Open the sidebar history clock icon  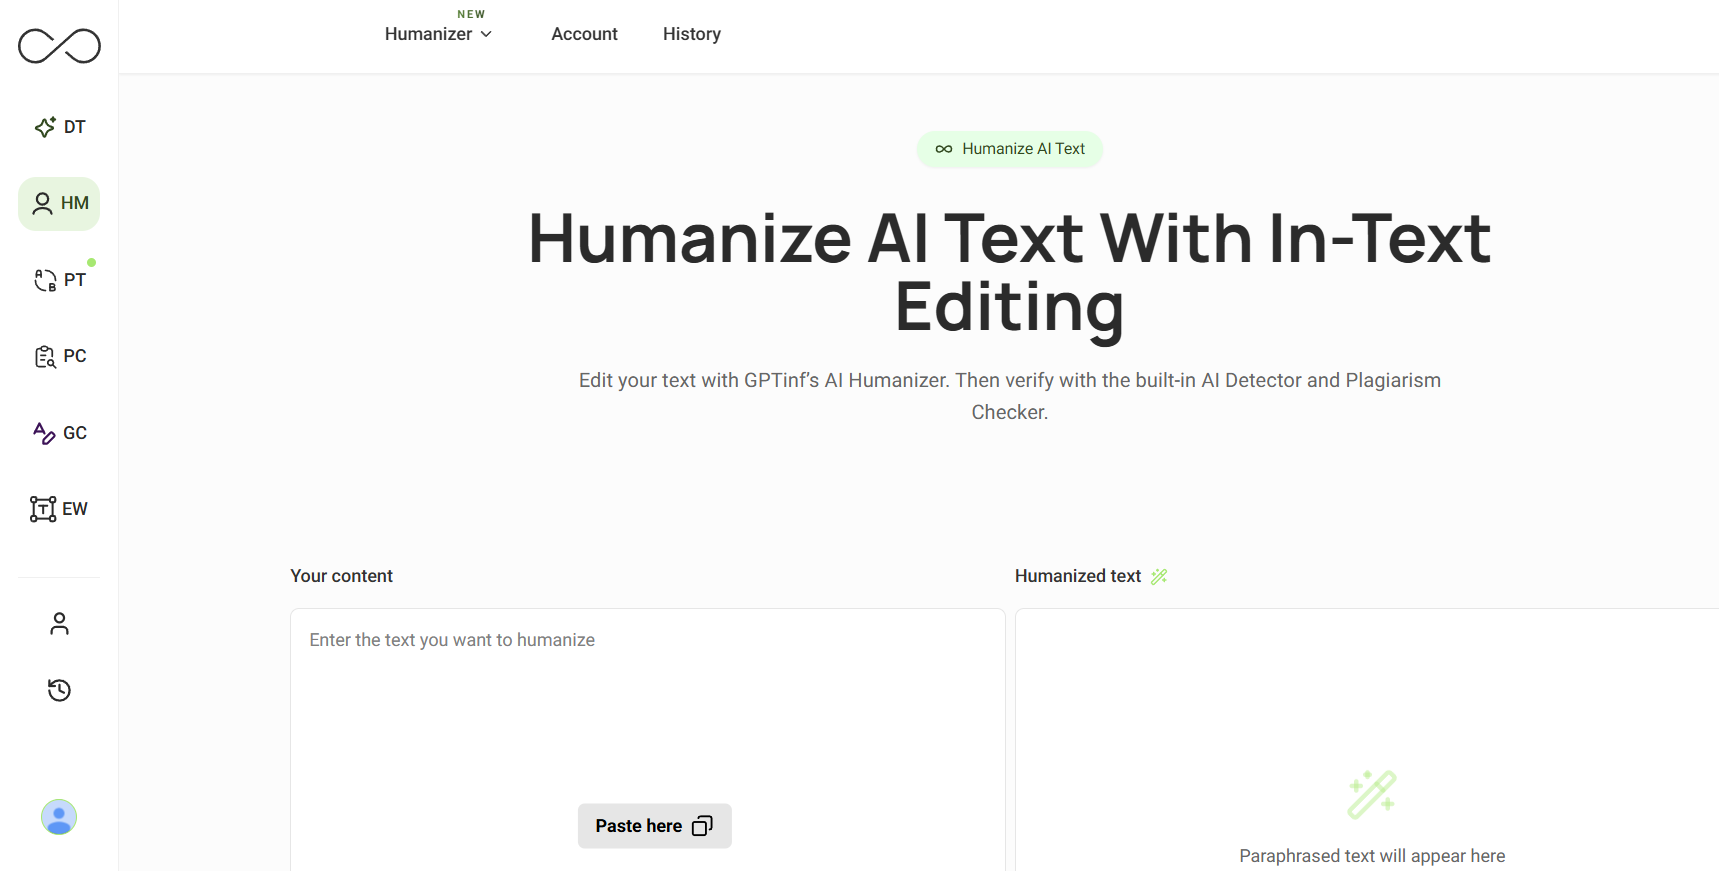click(59, 690)
